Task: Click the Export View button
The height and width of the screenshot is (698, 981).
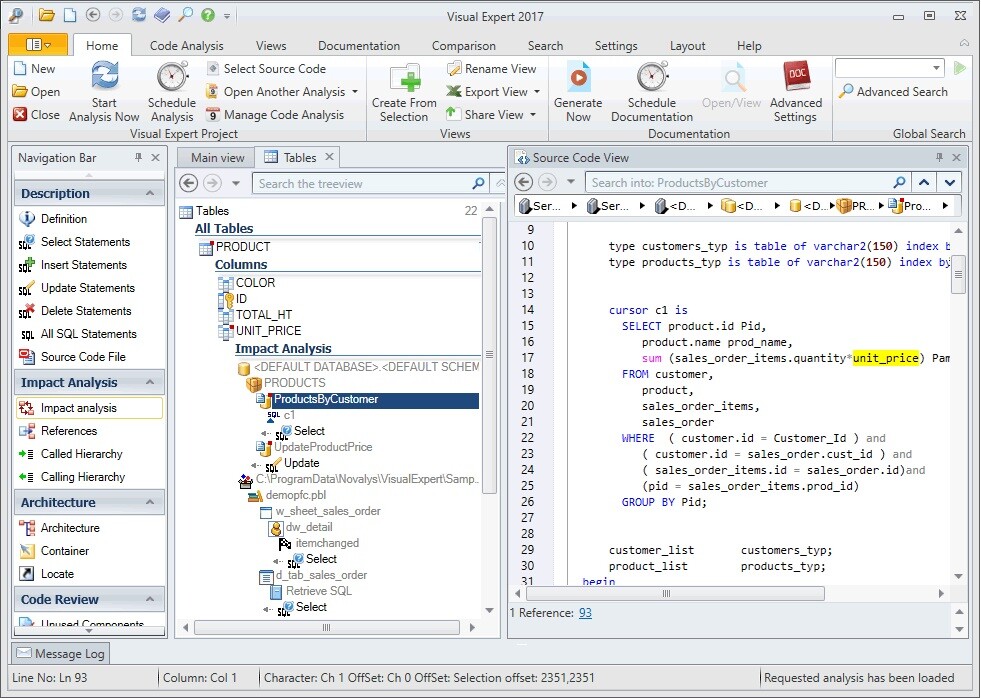Action: [x=489, y=91]
